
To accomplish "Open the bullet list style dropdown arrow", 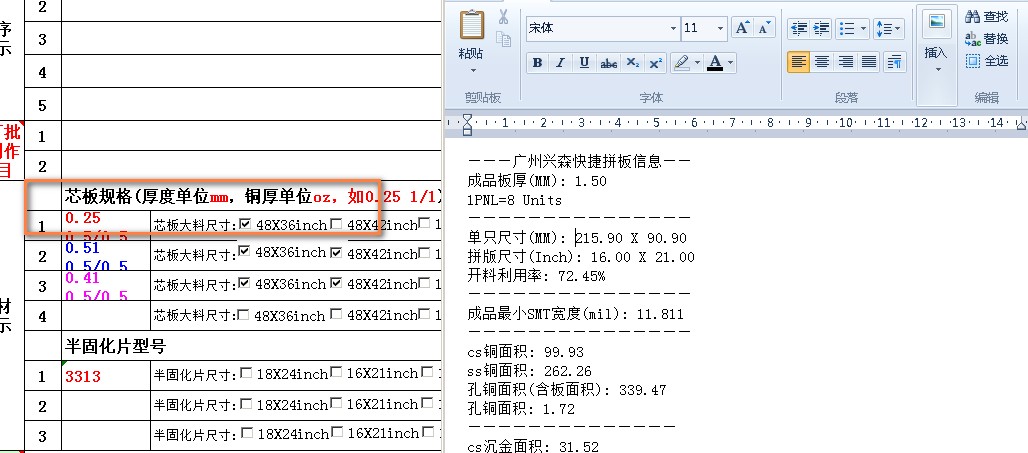I will coord(863,28).
